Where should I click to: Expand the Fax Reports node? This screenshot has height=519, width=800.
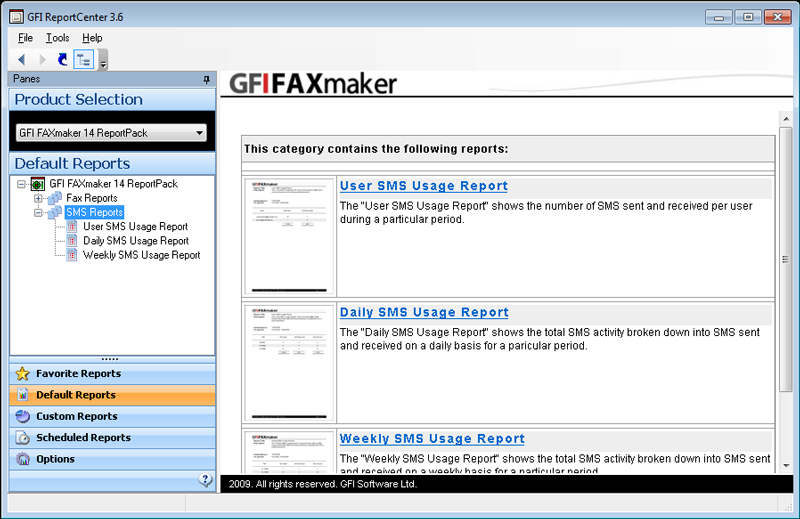coord(38,198)
